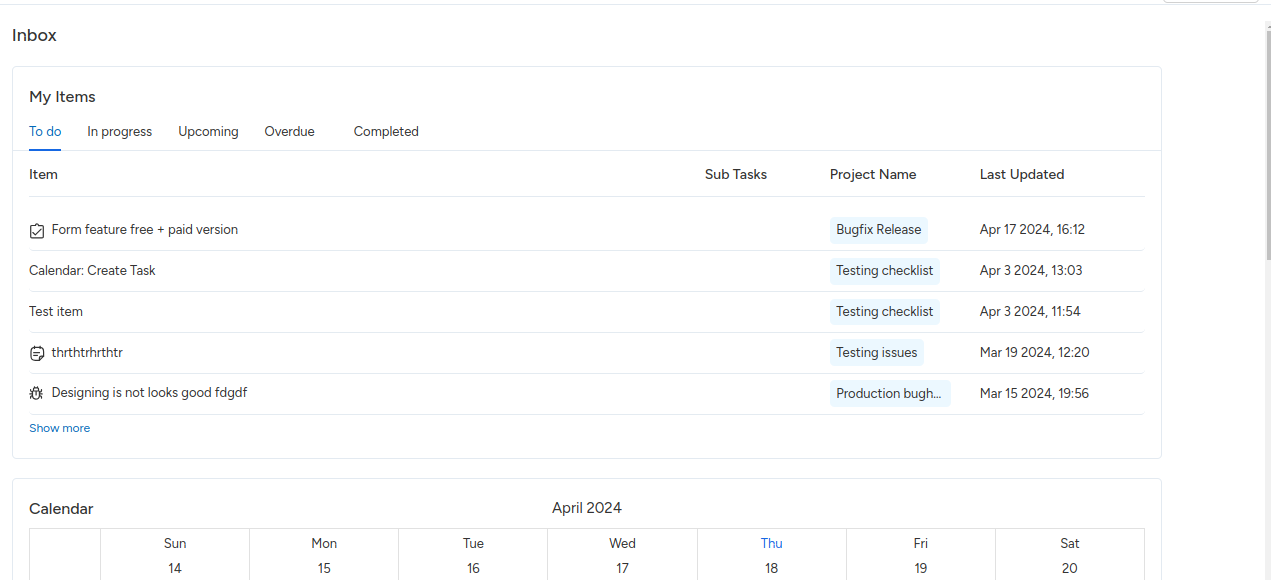Select Sun 14 in the calendar header
1271x580 pixels.
pos(175,556)
